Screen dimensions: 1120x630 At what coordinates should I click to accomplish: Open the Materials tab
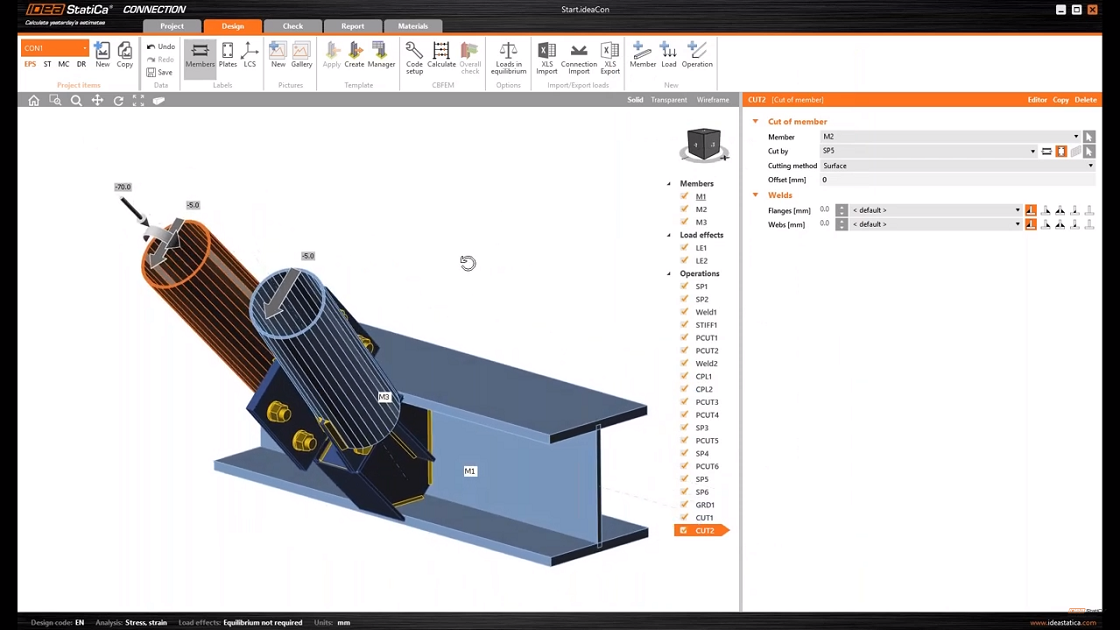[413, 26]
